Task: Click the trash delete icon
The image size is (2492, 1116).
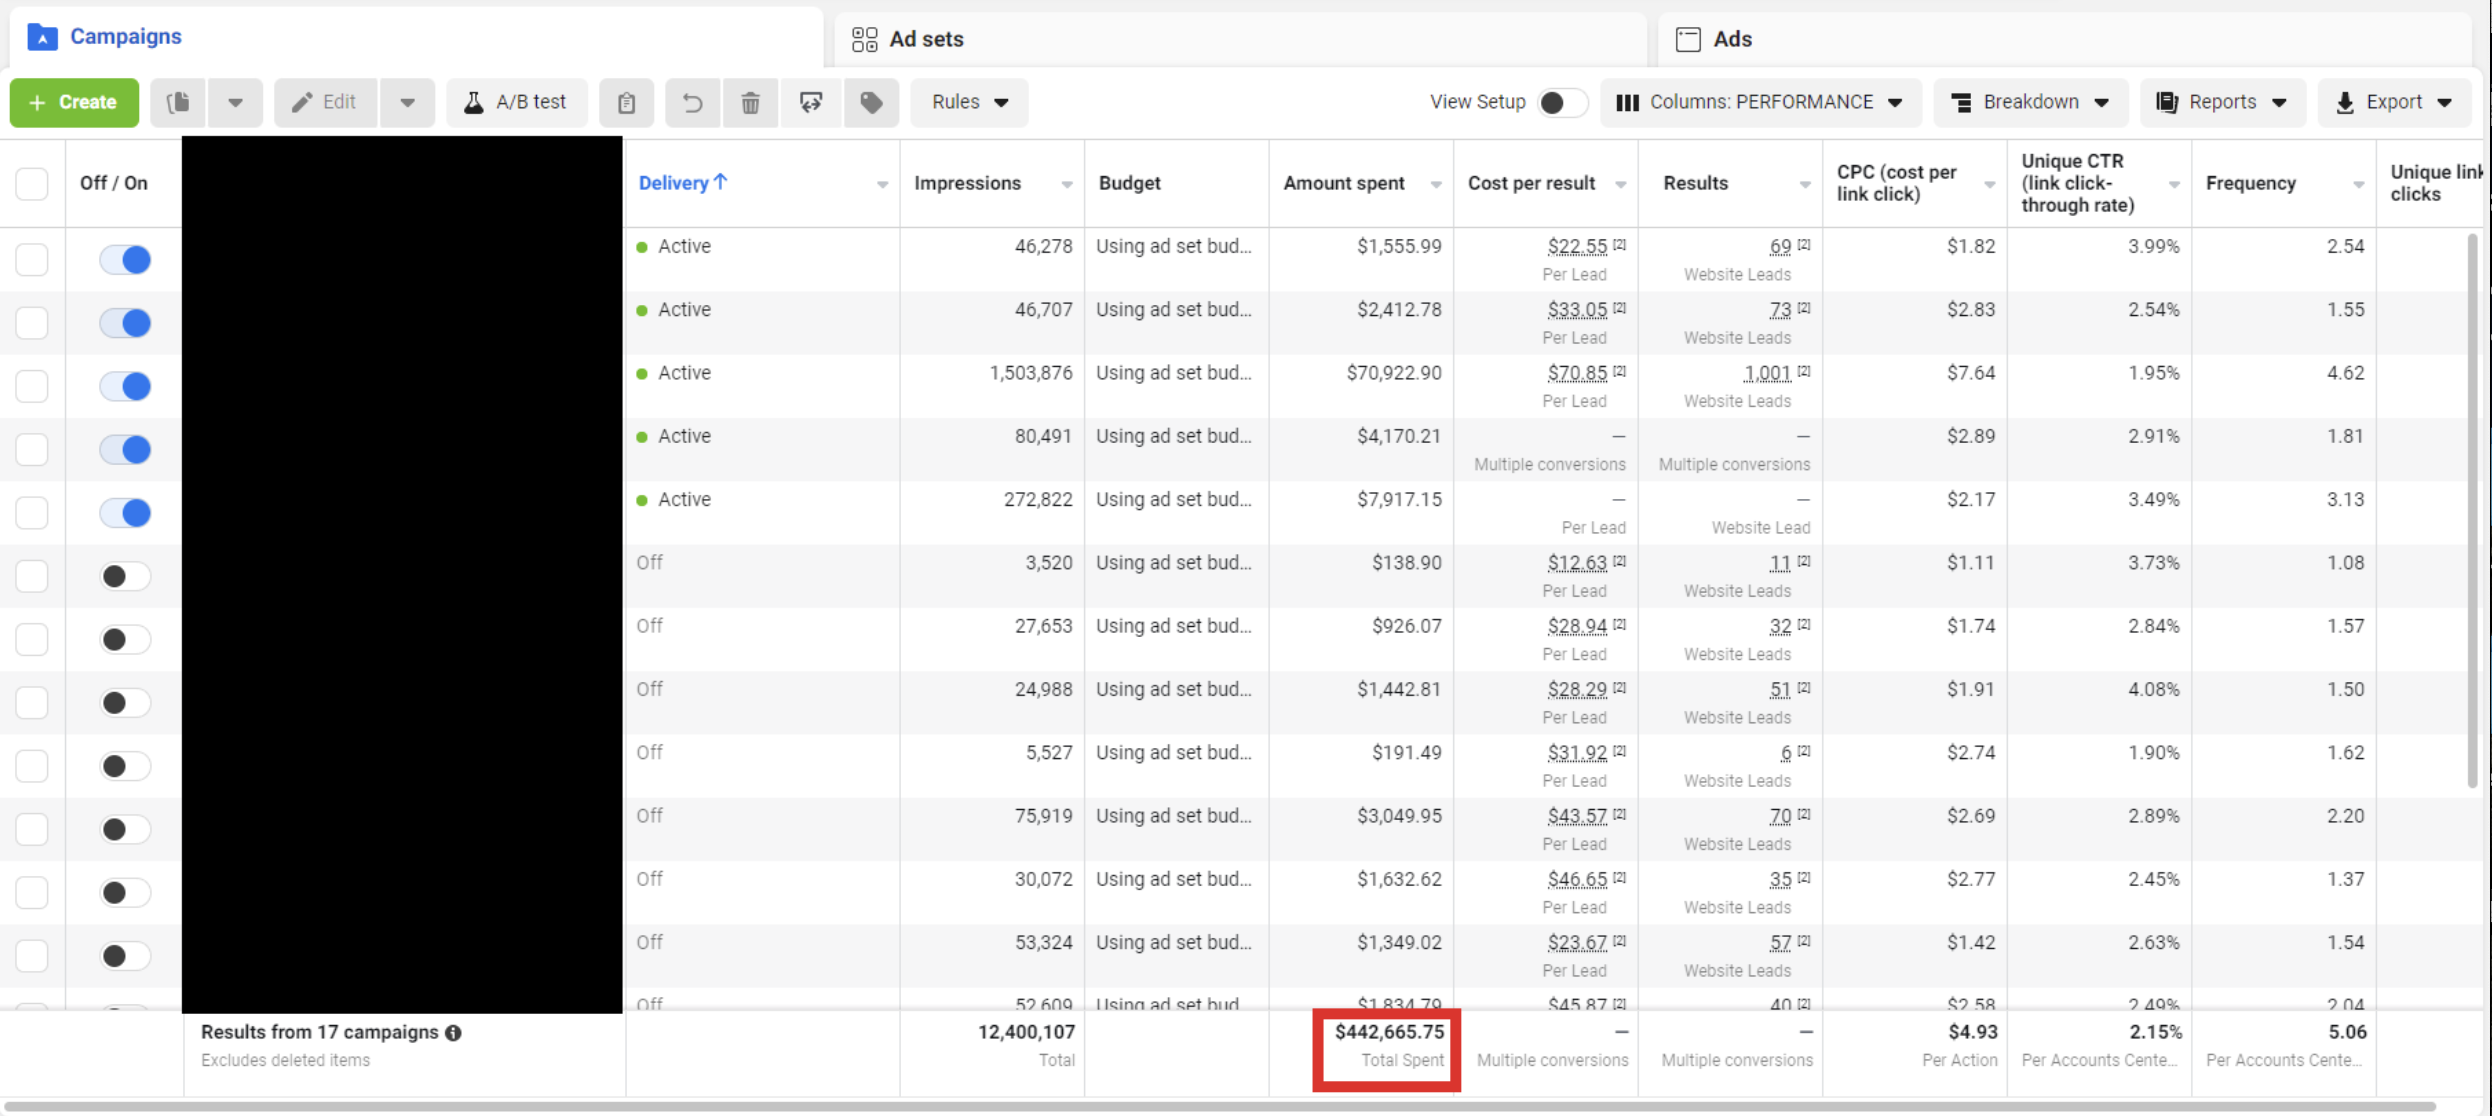Action: (750, 102)
